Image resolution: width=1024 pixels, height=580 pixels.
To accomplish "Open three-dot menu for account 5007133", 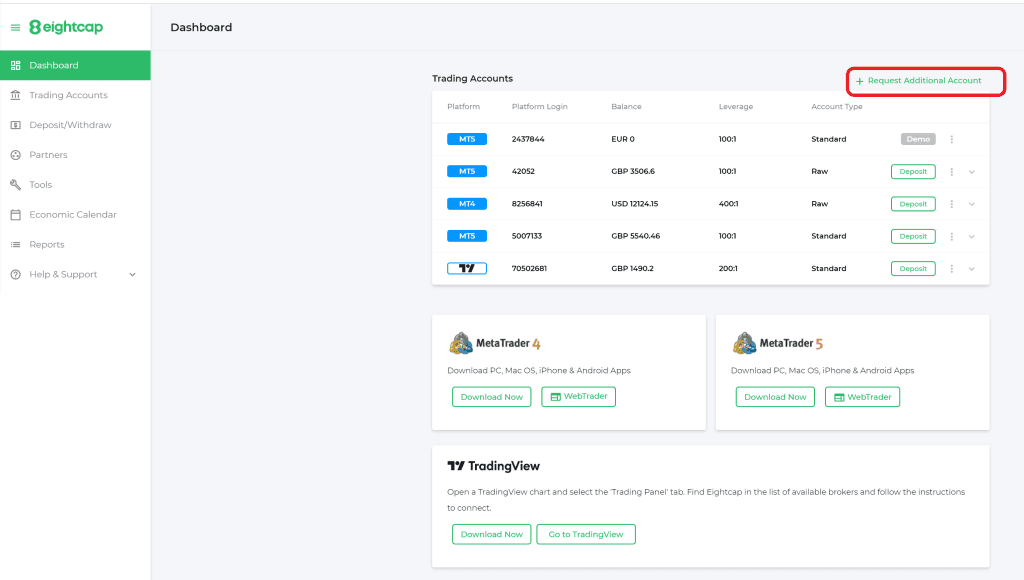I will (952, 236).
